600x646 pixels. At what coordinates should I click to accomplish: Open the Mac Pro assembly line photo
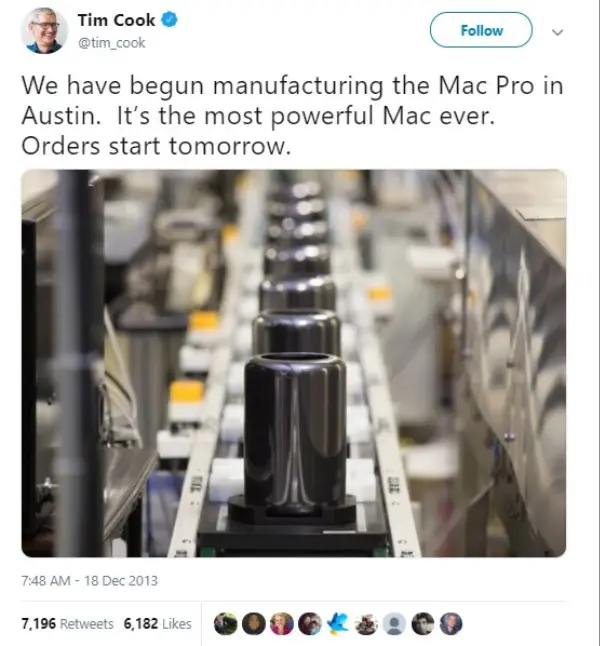pos(293,363)
